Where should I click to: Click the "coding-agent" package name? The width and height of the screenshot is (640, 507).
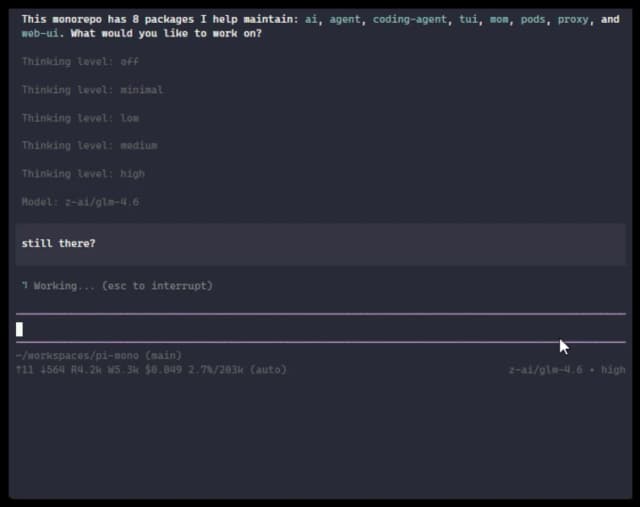tap(409, 20)
